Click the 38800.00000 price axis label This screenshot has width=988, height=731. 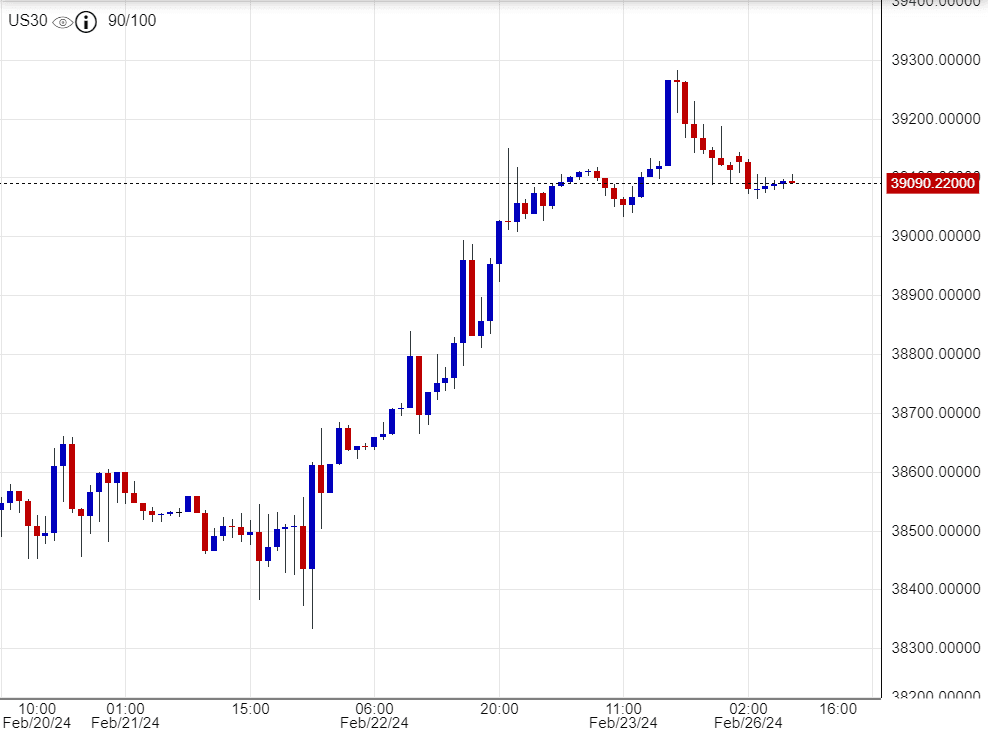932,354
